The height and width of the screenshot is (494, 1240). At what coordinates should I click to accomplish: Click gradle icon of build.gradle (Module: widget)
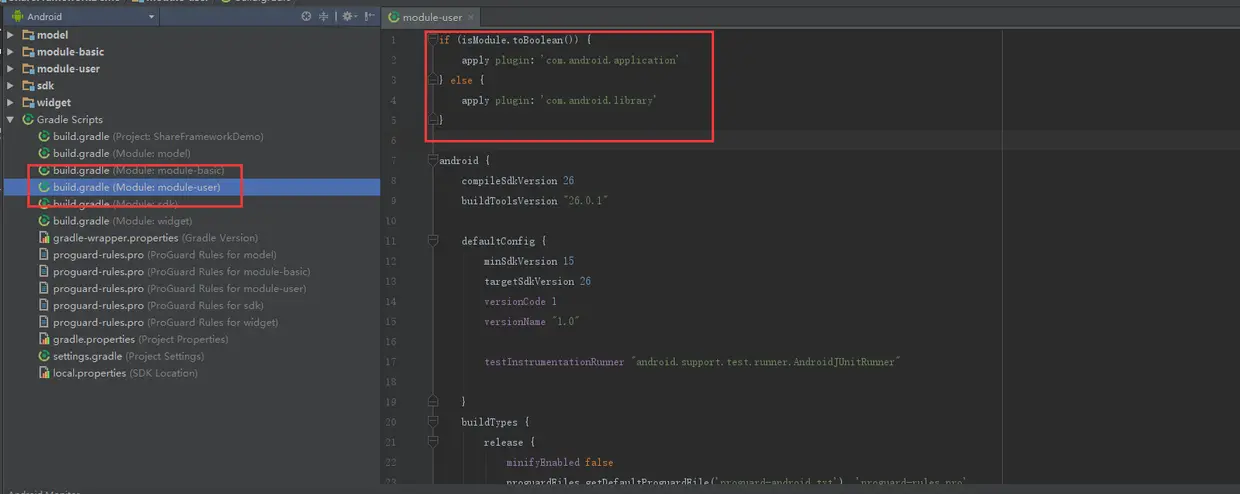pyautogui.click(x=44, y=221)
